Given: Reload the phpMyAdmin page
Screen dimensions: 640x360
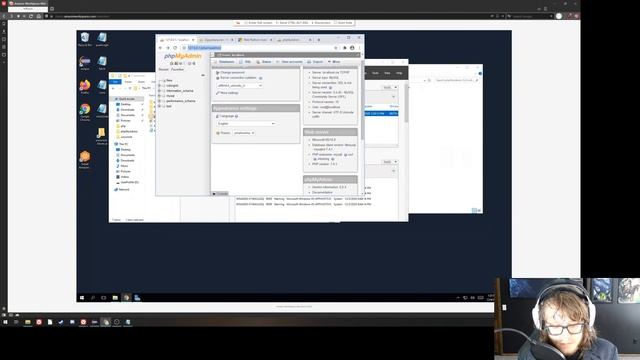Looking at the screenshot, I should [175, 48].
